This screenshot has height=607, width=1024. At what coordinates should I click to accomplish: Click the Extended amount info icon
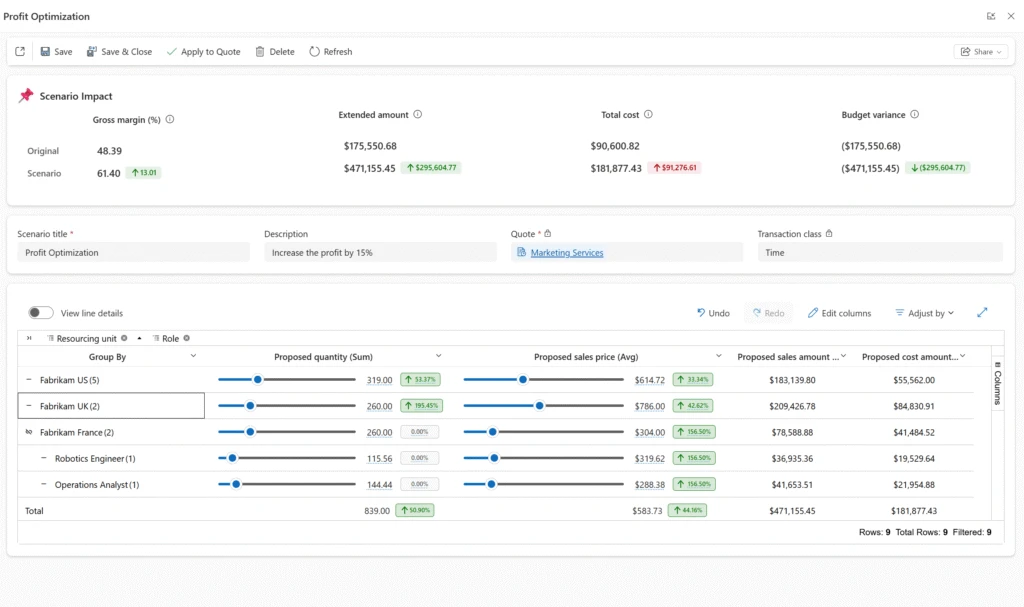tap(418, 115)
